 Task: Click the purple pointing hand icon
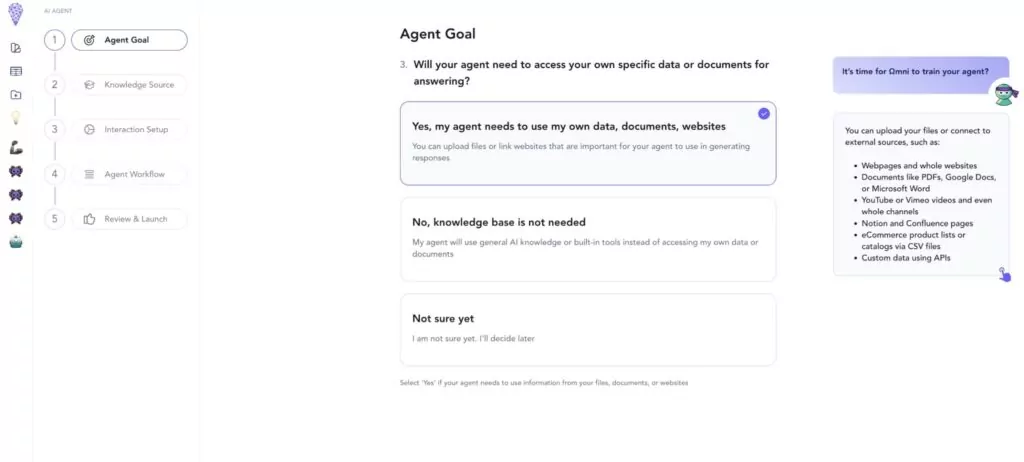[x=1004, y=274]
